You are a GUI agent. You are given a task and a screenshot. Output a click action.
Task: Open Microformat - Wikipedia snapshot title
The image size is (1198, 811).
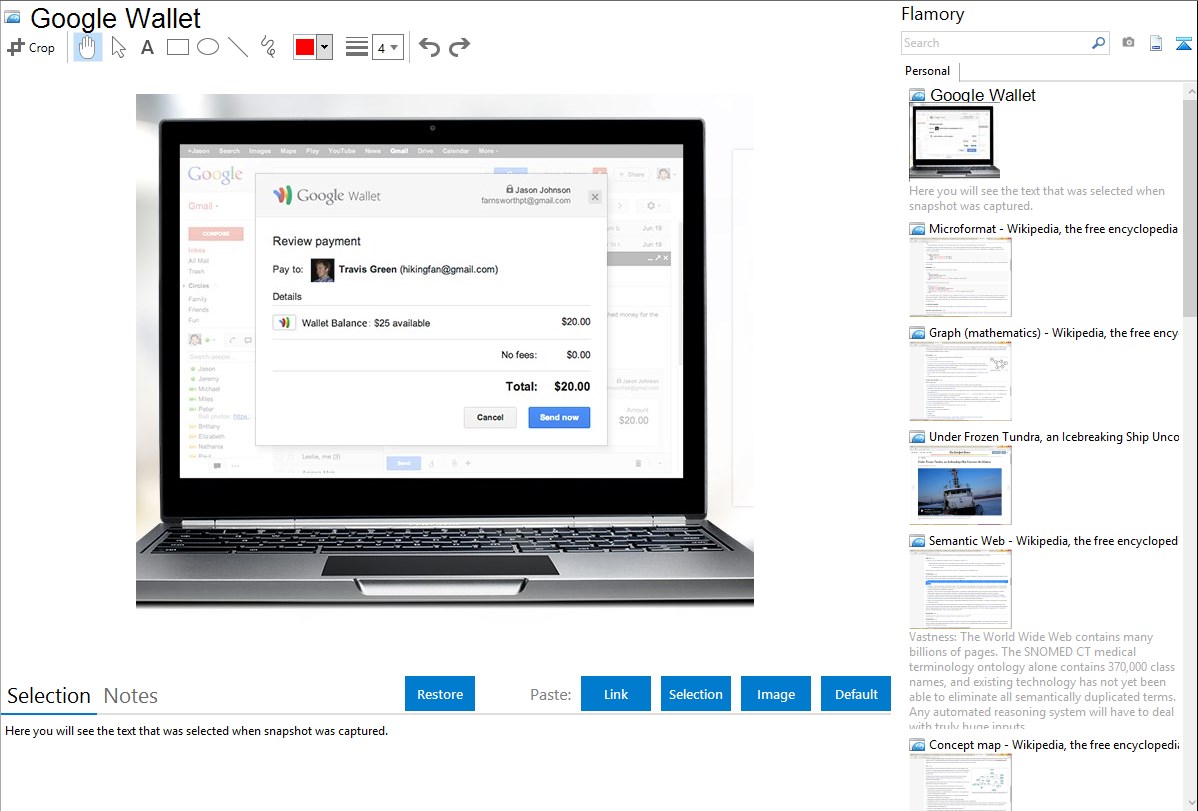[x=1053, y=229]
